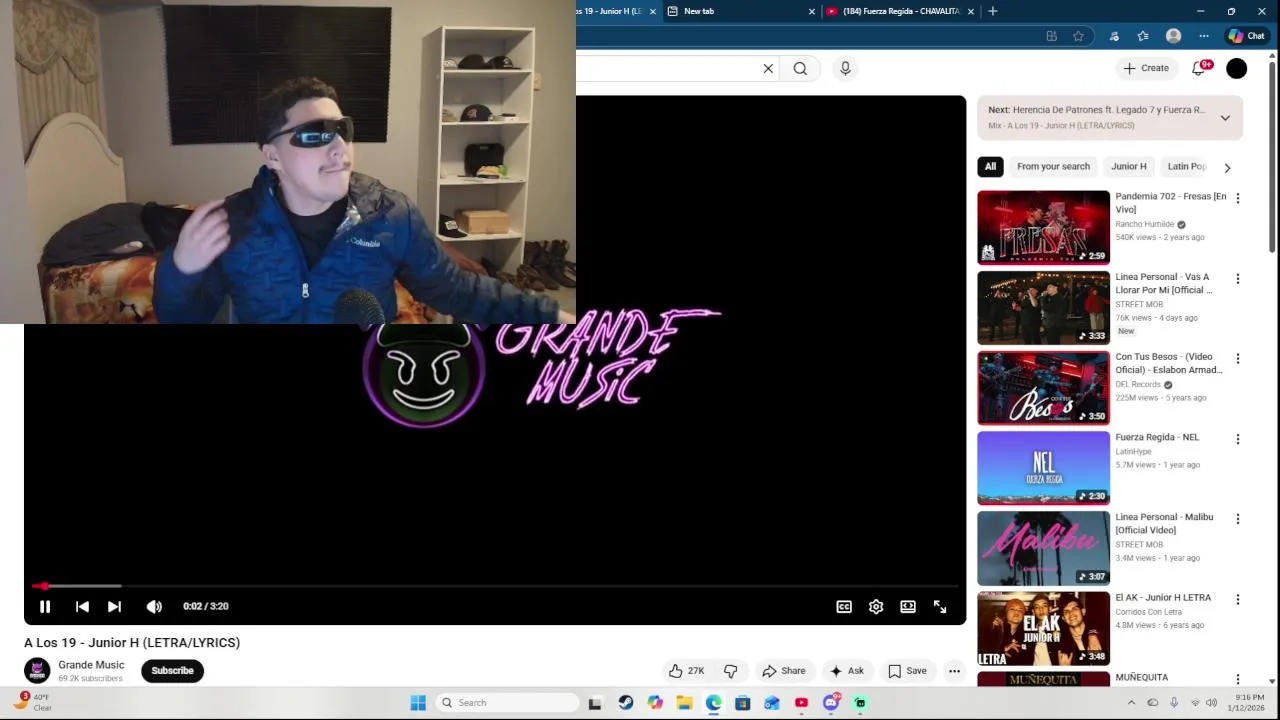Open Edge browser profile icon
The width and height of the screenshot is (1280, 720).
(x=1174, y=36)
